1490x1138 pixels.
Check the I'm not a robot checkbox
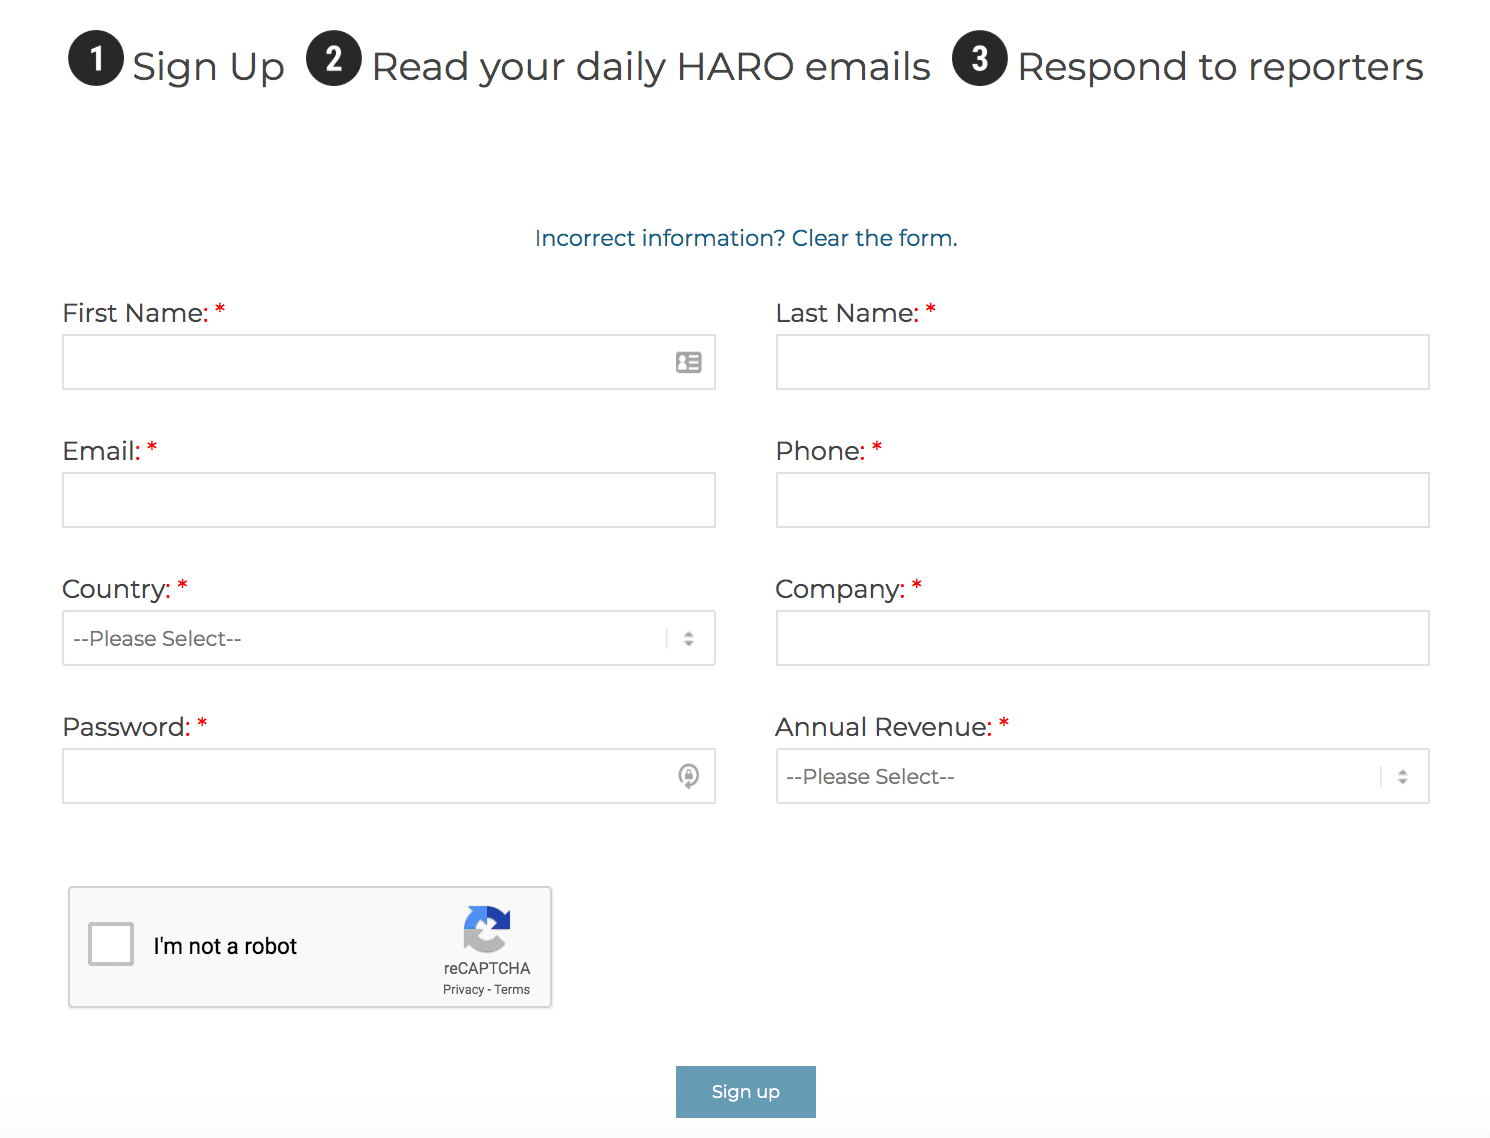coord(110,943)
